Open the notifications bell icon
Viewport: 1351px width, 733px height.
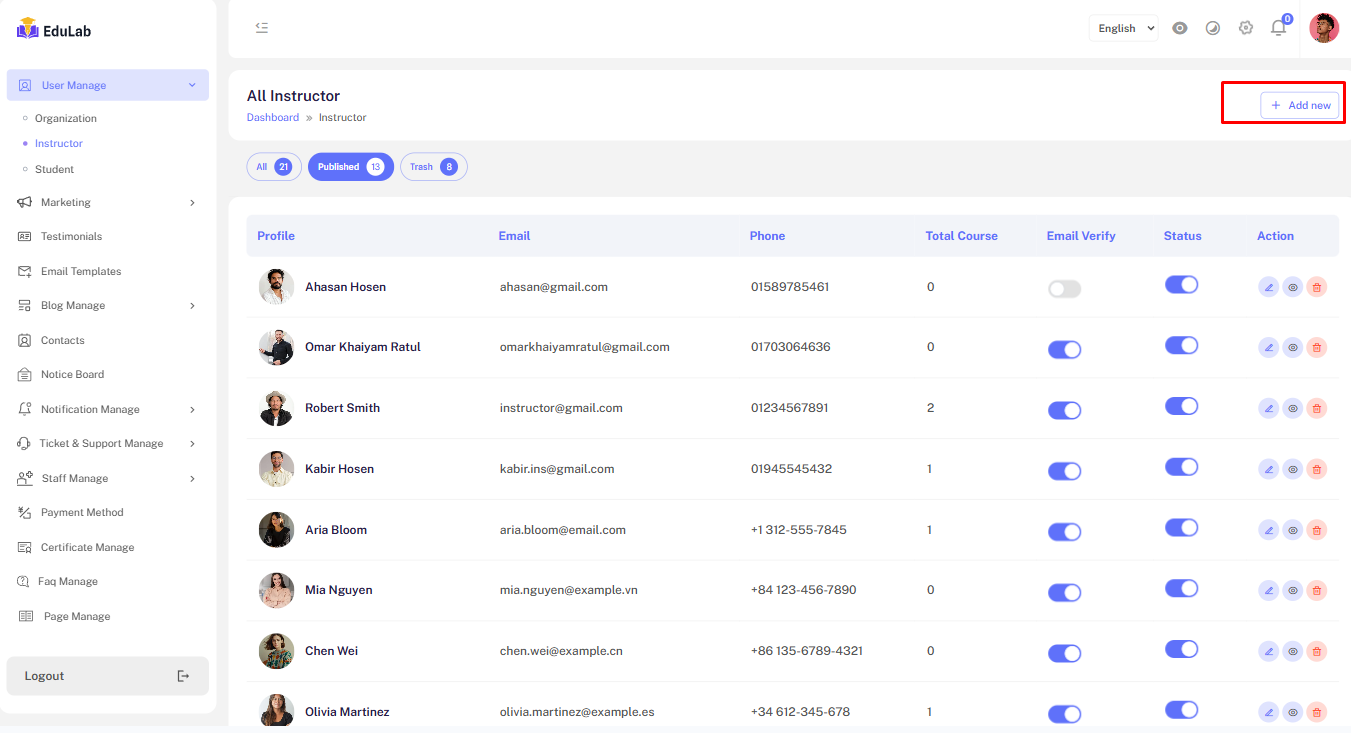[x=1278, y=28]
